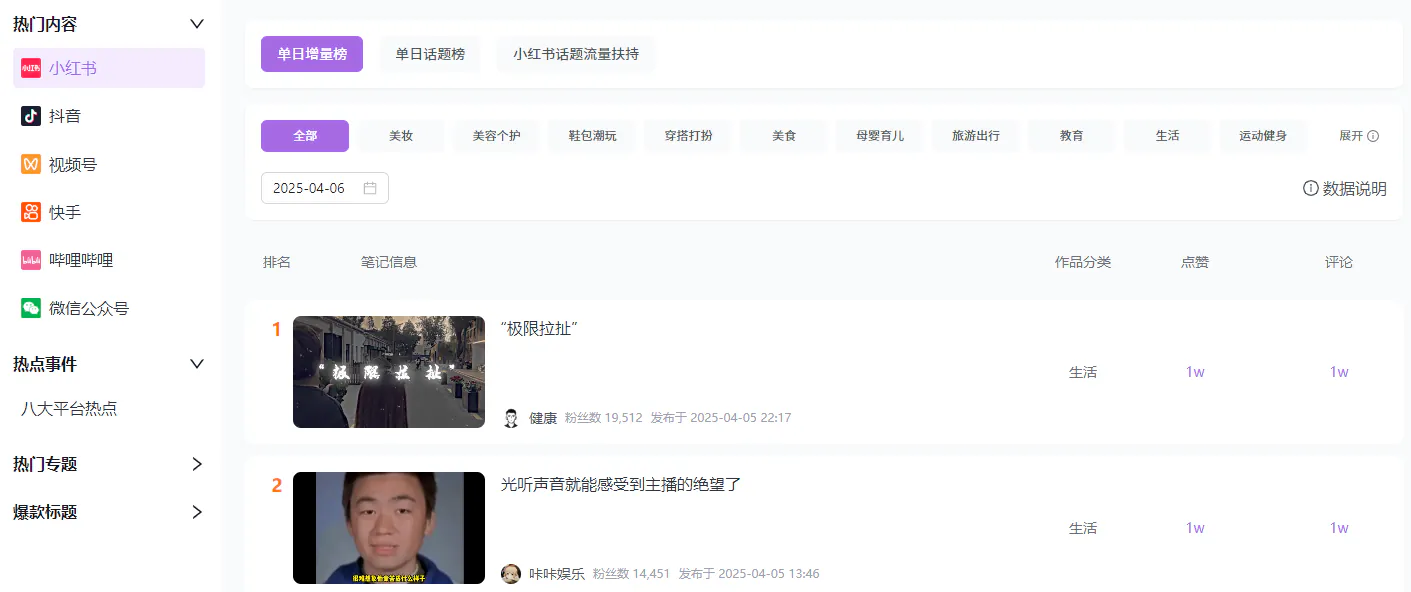Click the rank 2 video thumbnail
This screenshot has height=592, width=1411.
(389, 528)
